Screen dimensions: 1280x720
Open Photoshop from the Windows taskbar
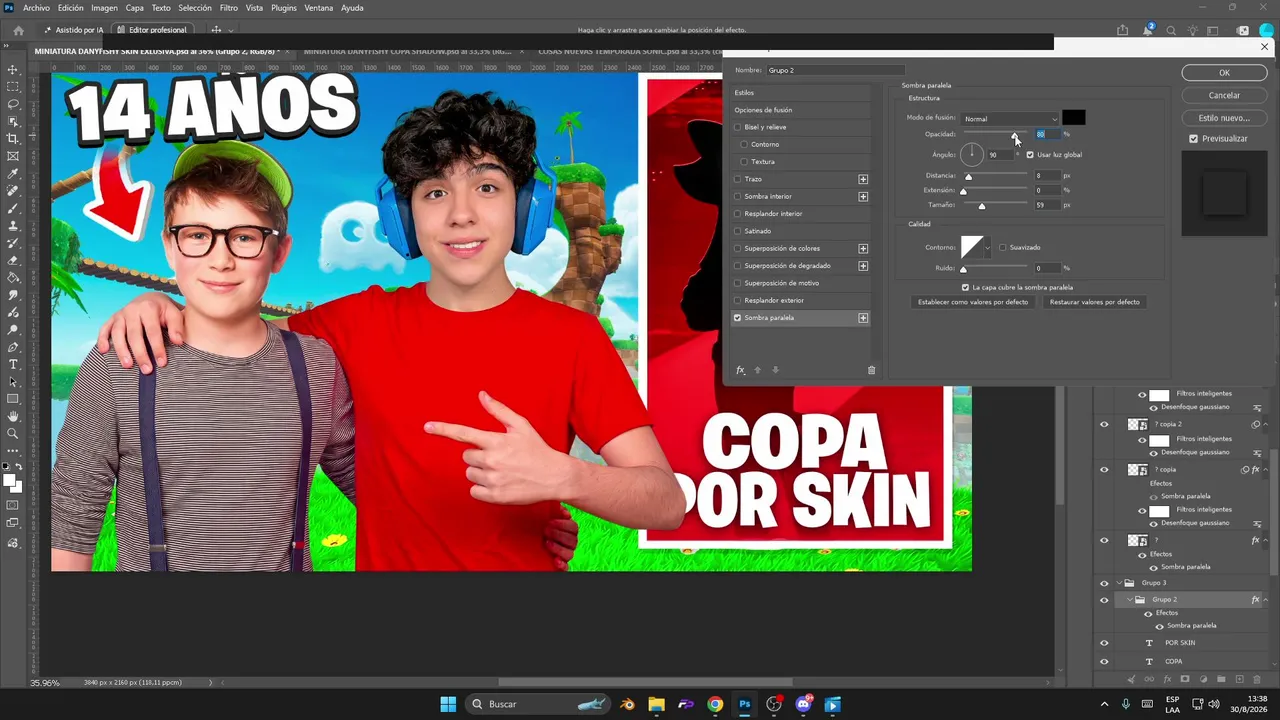coord(745,704)
